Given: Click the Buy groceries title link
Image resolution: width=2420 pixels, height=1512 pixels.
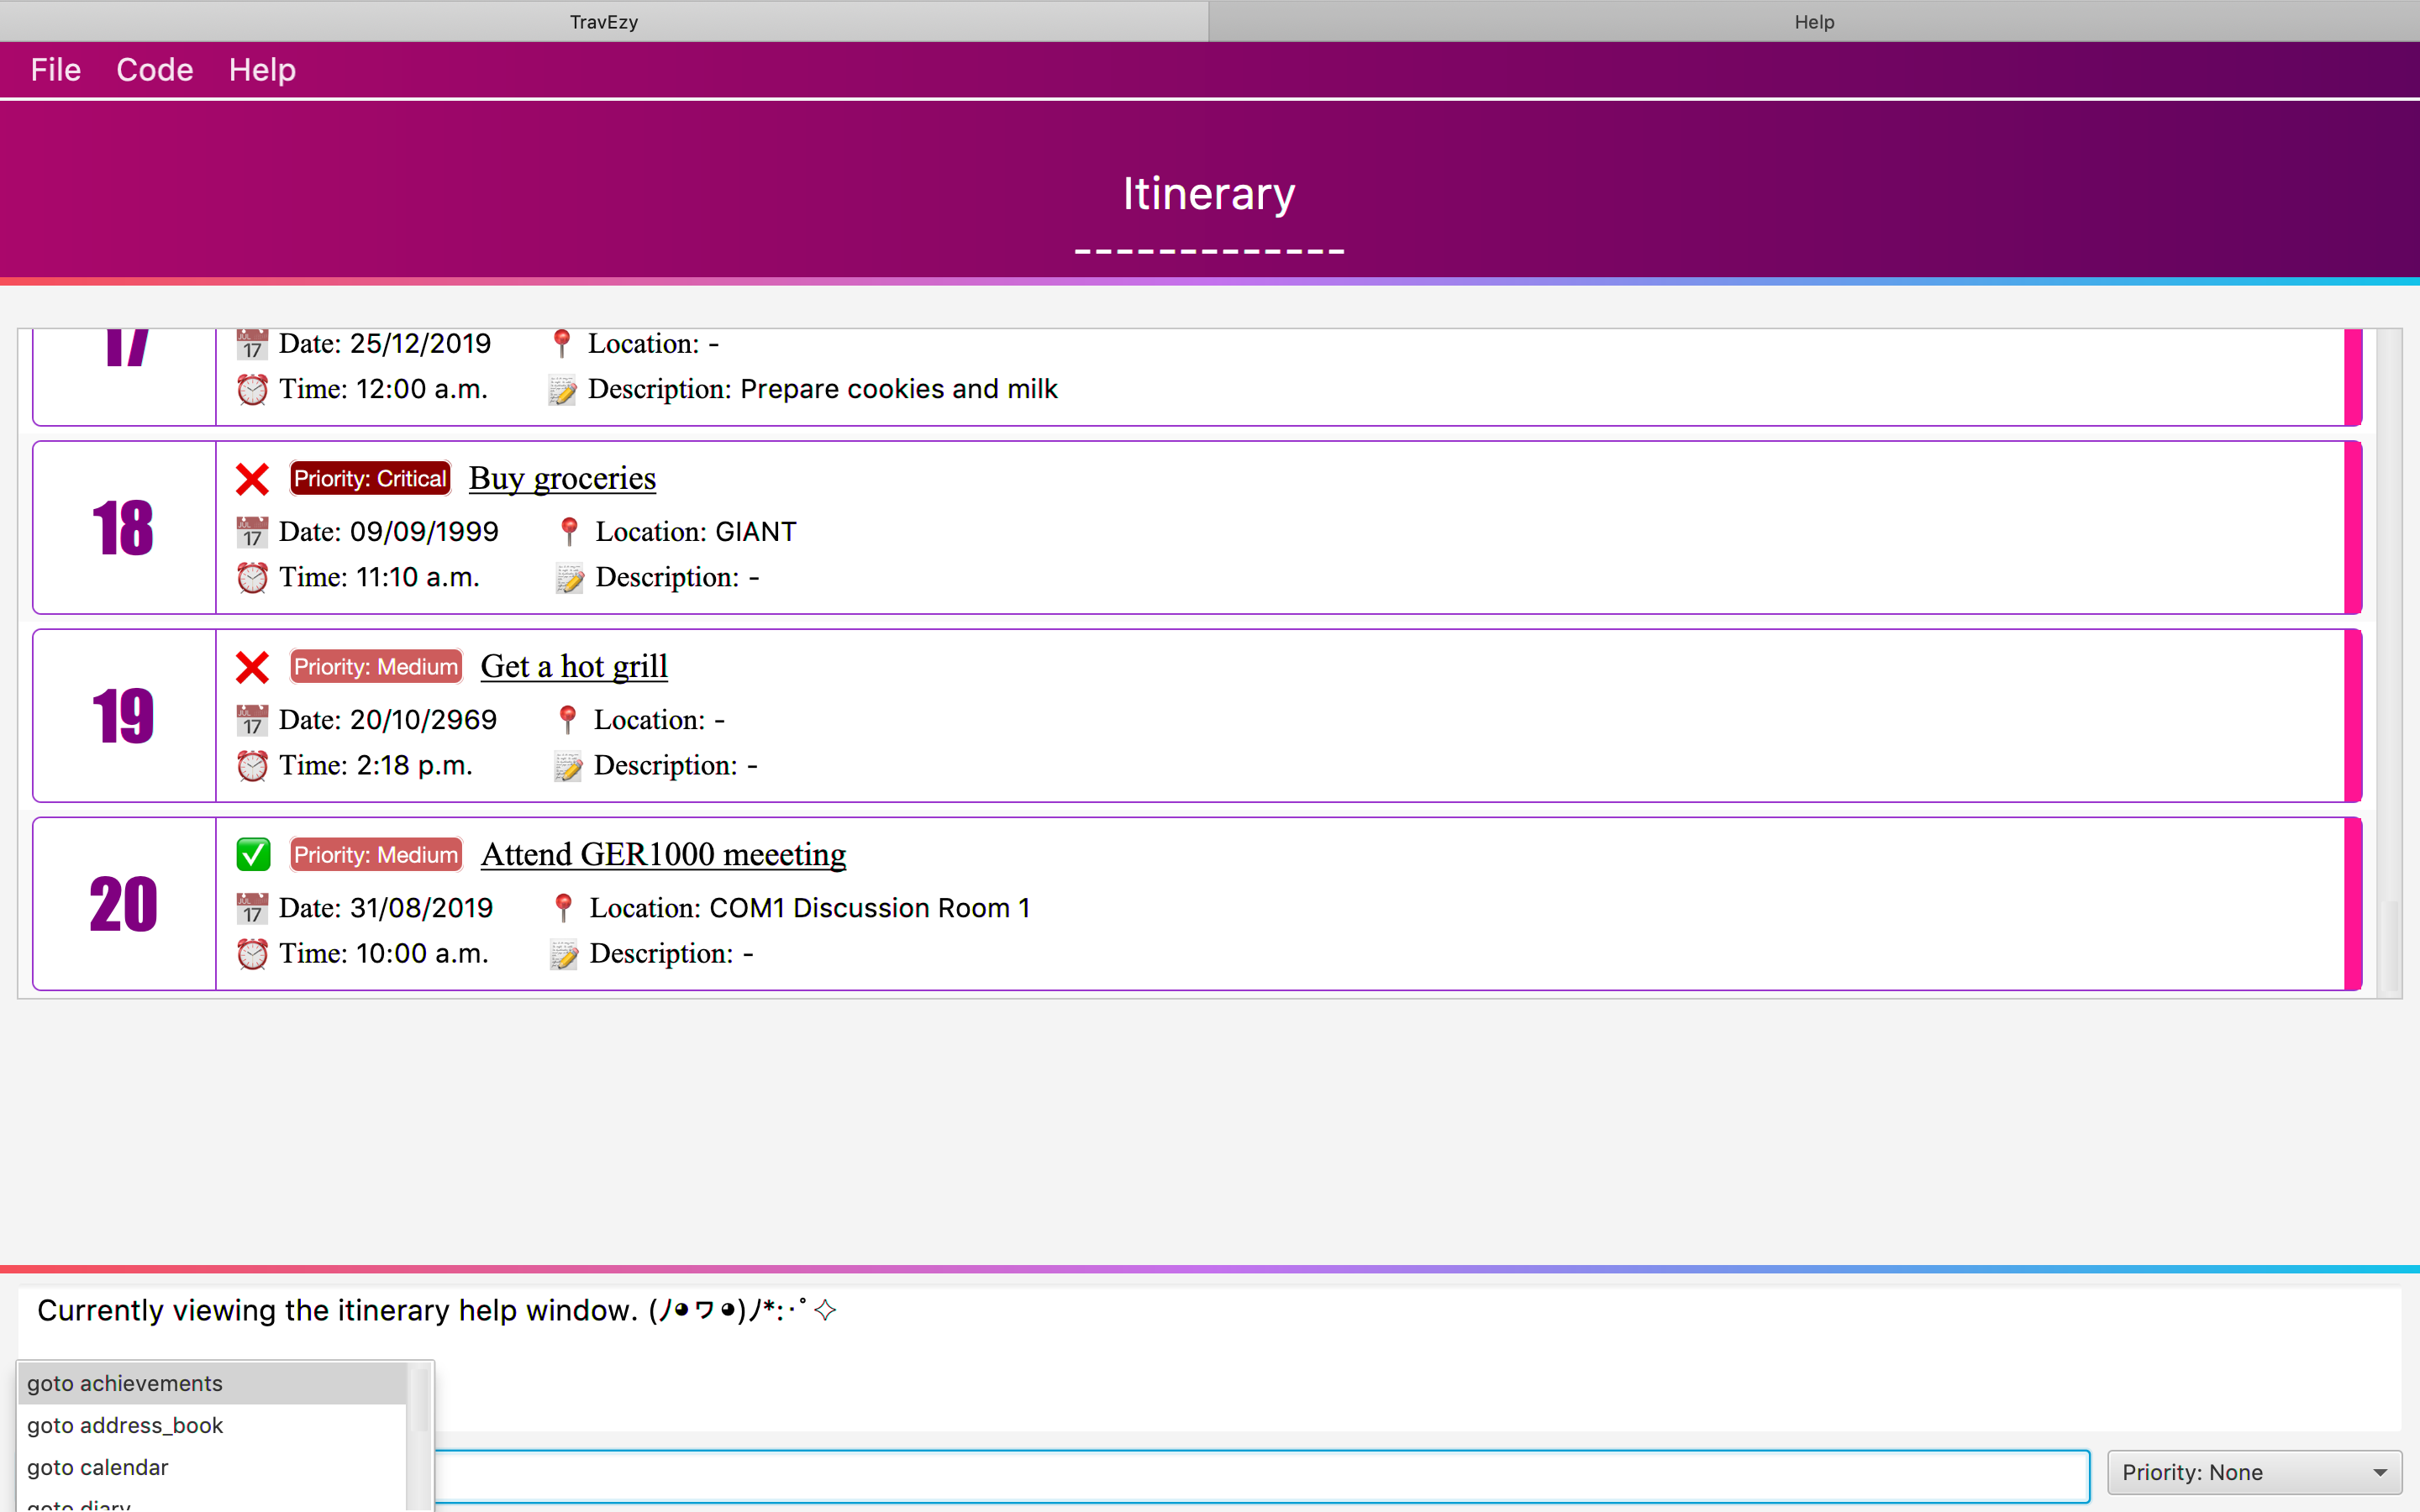Looking at the screenshot, I should (562, 478).
